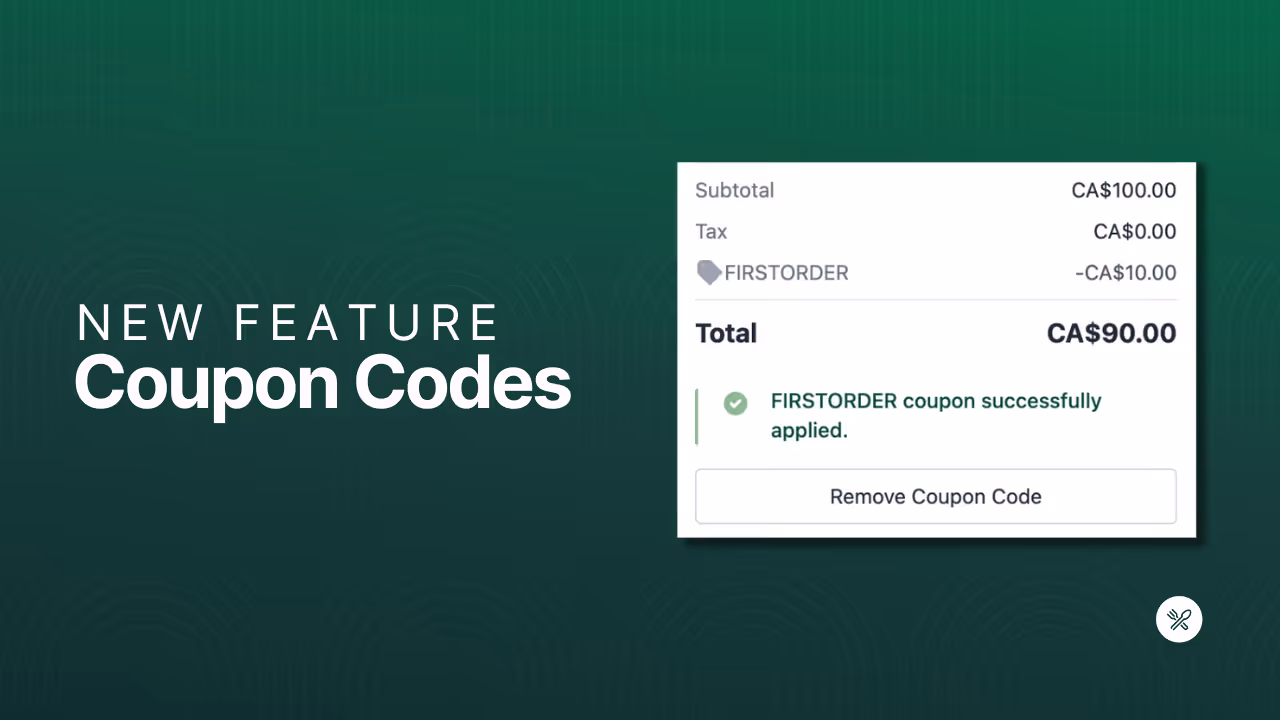Select the -CA$10.00 discount amount
Viewport: 1280px width, 720px height.
click(1125, 272)
